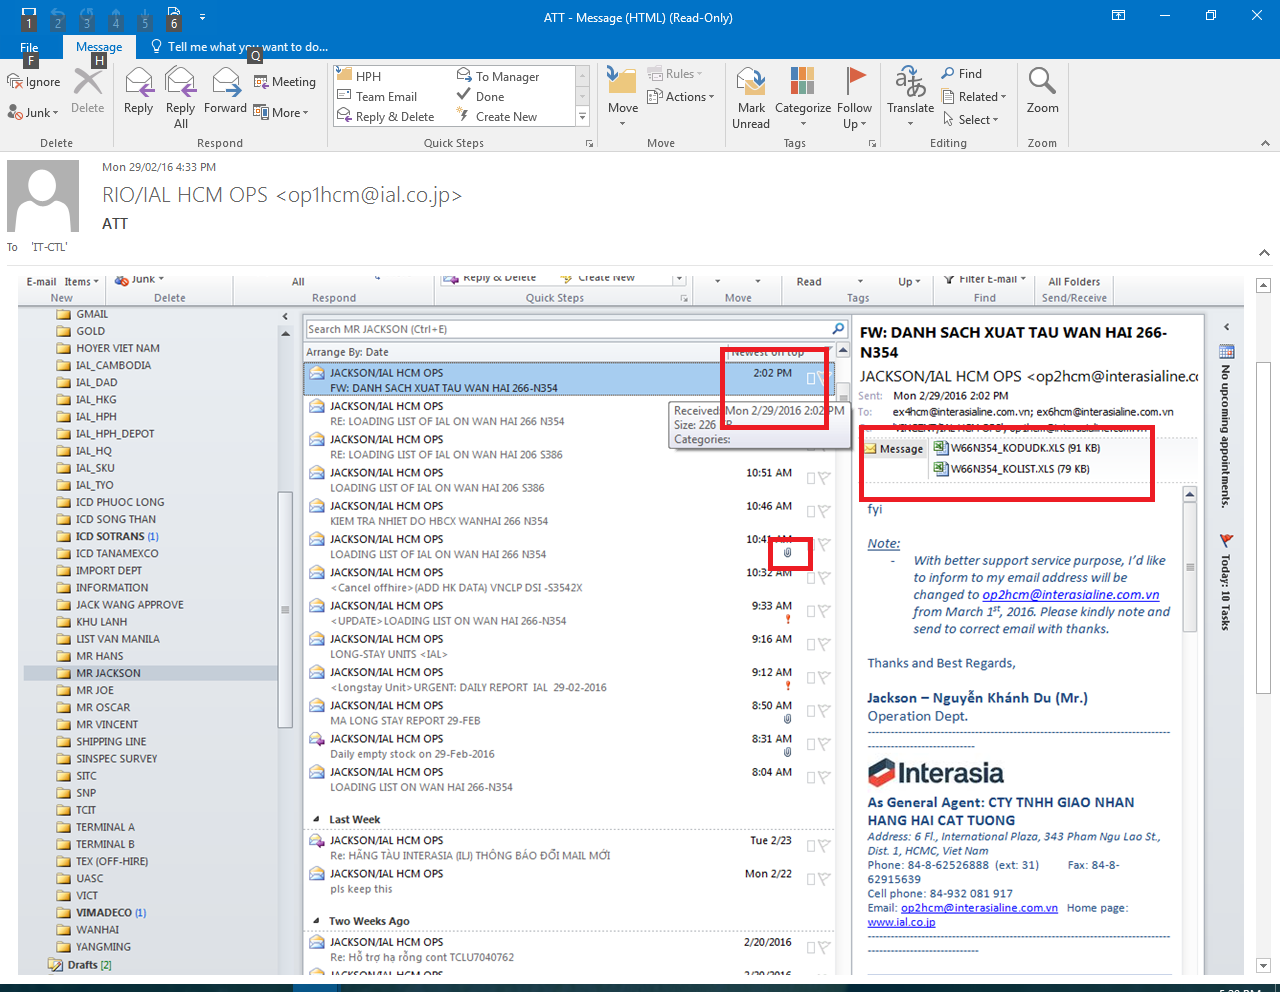Viewport: 1280px width, 992px height.
Task: Expand the More respond options
Action: coord(282,113)
